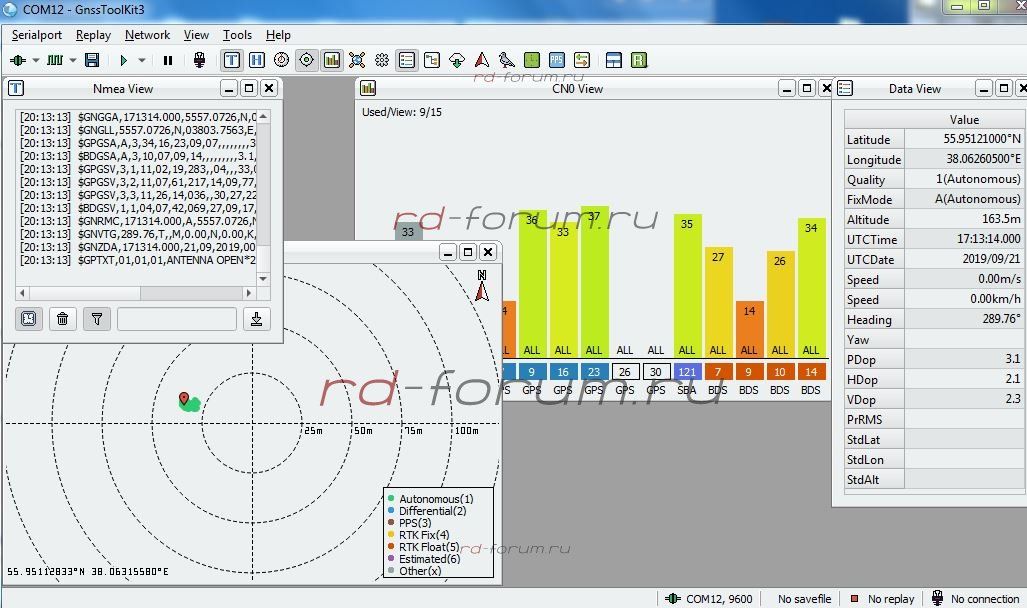Select BDS satellite 7 box
The height and width of the screenshot is (608, 1027).
pyautogui.click(x=718, y=372)
